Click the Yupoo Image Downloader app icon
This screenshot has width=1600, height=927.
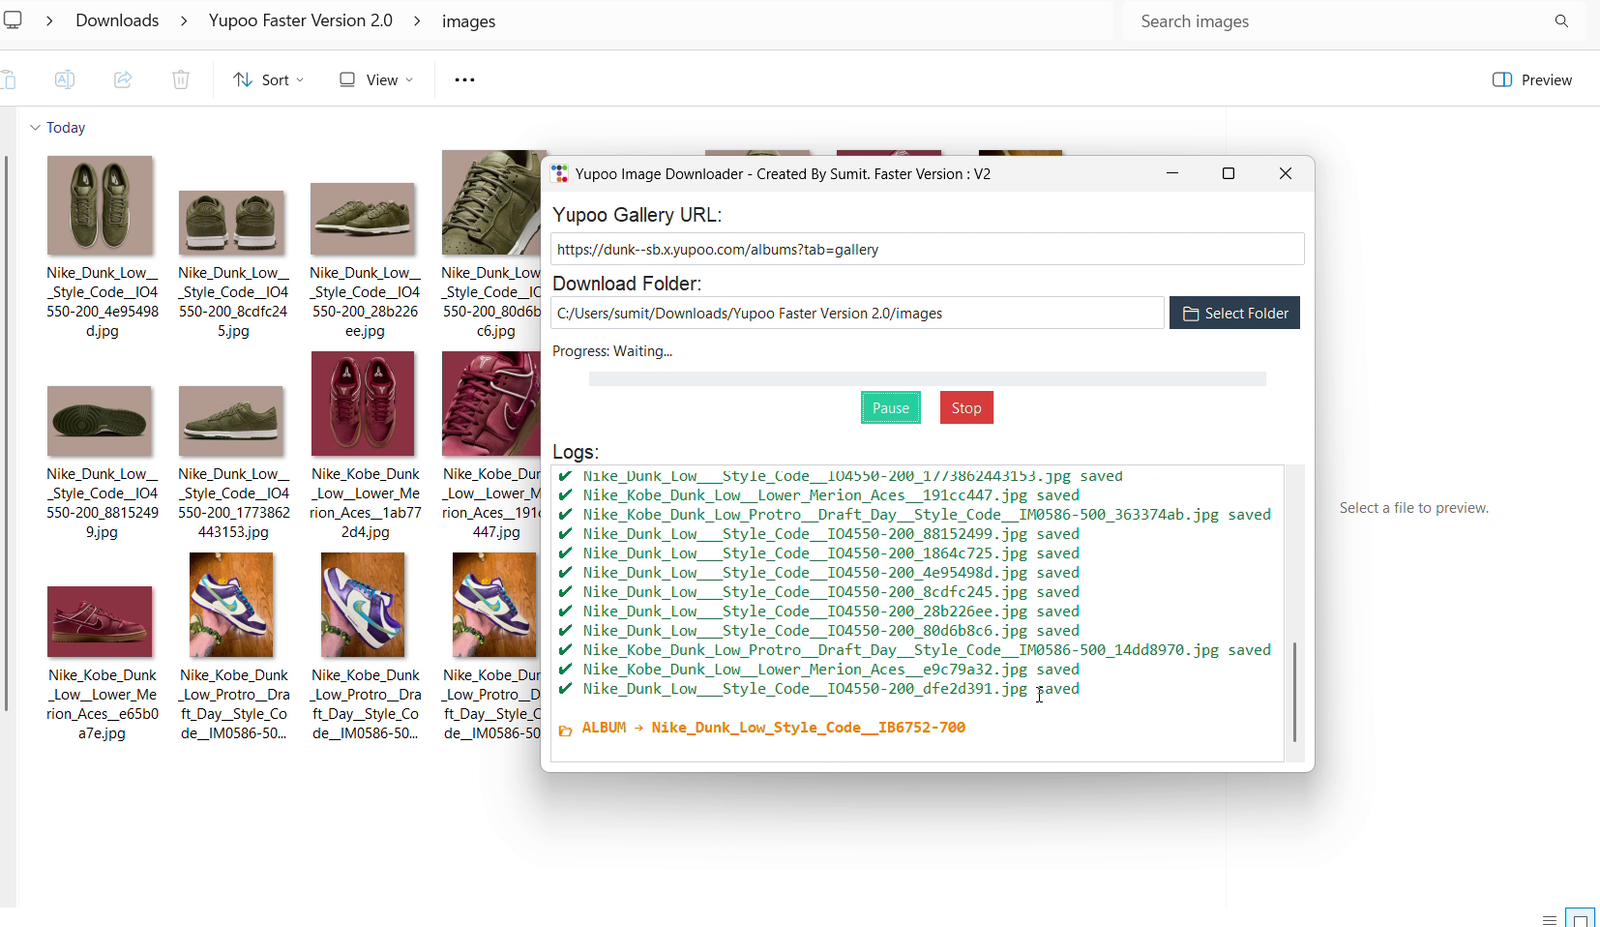tap(560, 174)
